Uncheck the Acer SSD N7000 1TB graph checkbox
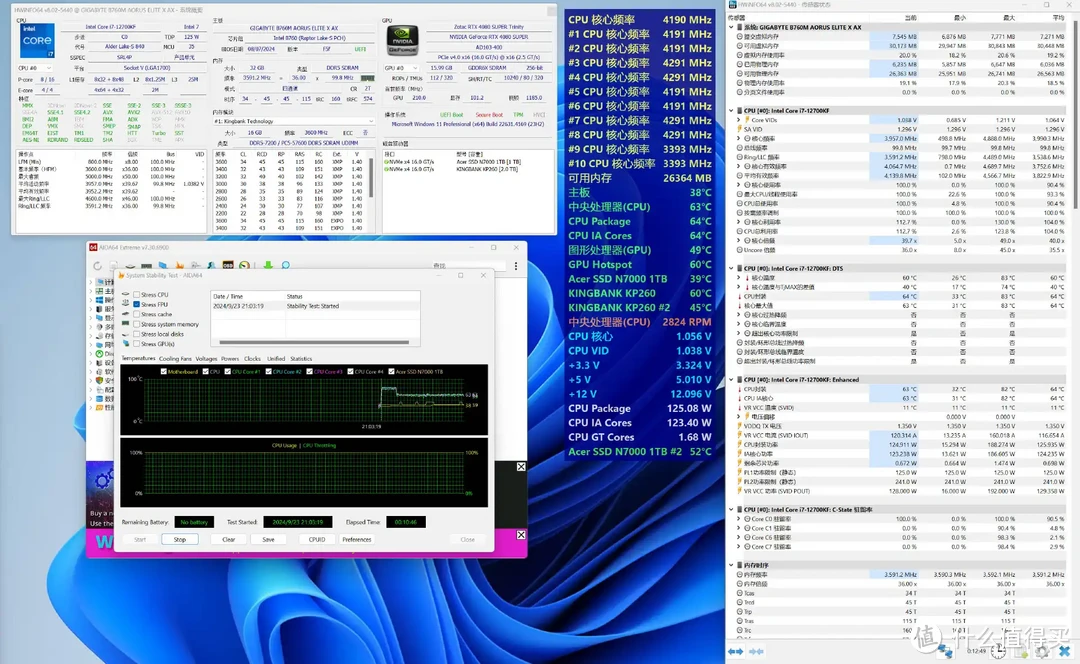Image resolution: width=1080 pixels, height=664 pixels. (x=391, y=371)
